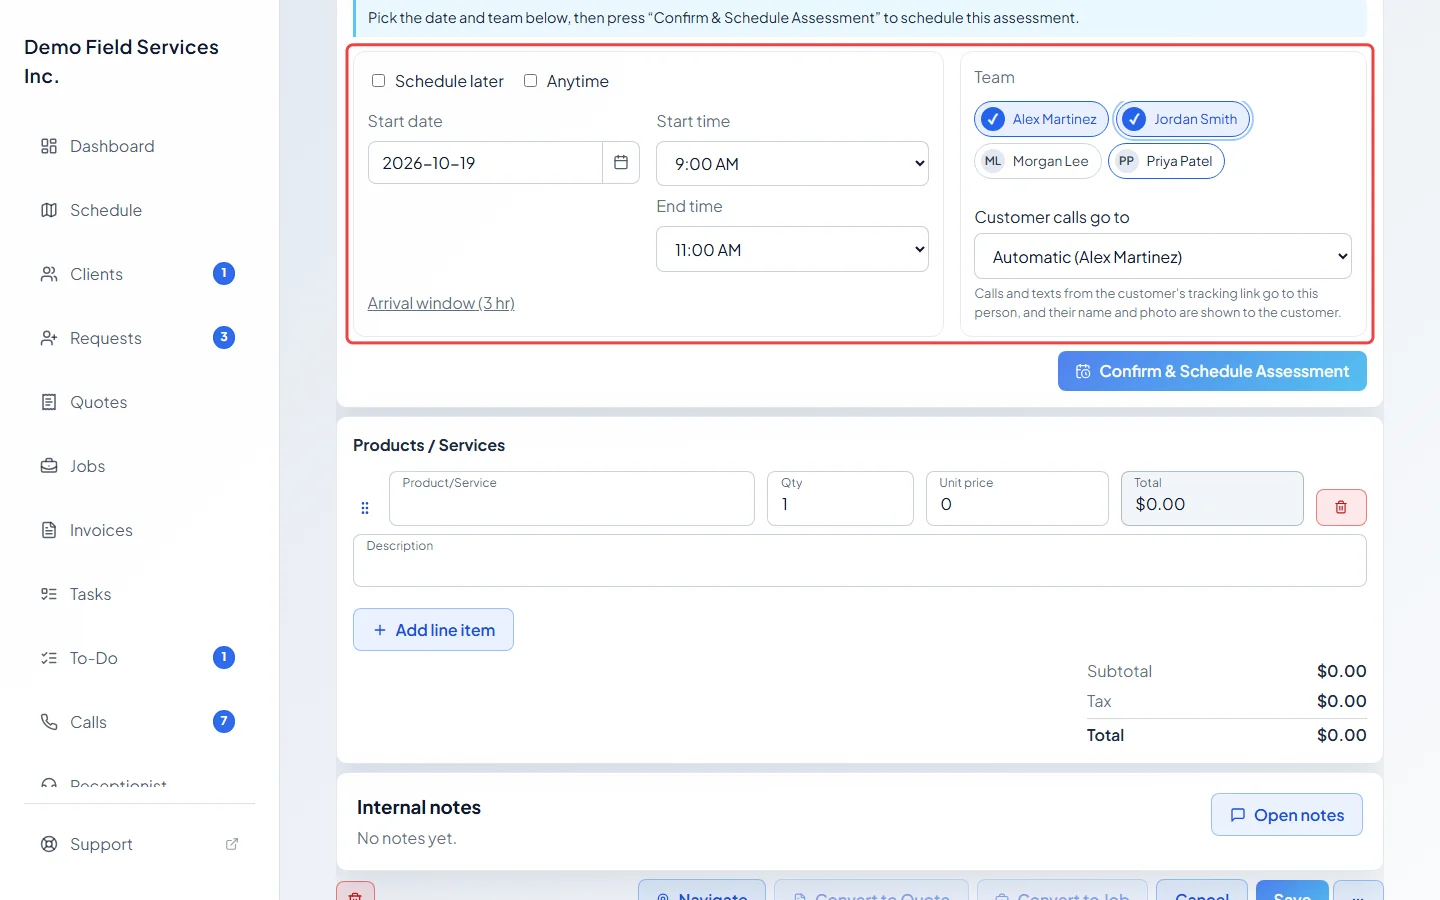Click the Description text field
The width and height of the screenshot is (1440, 900).
[x=860, y=560]
